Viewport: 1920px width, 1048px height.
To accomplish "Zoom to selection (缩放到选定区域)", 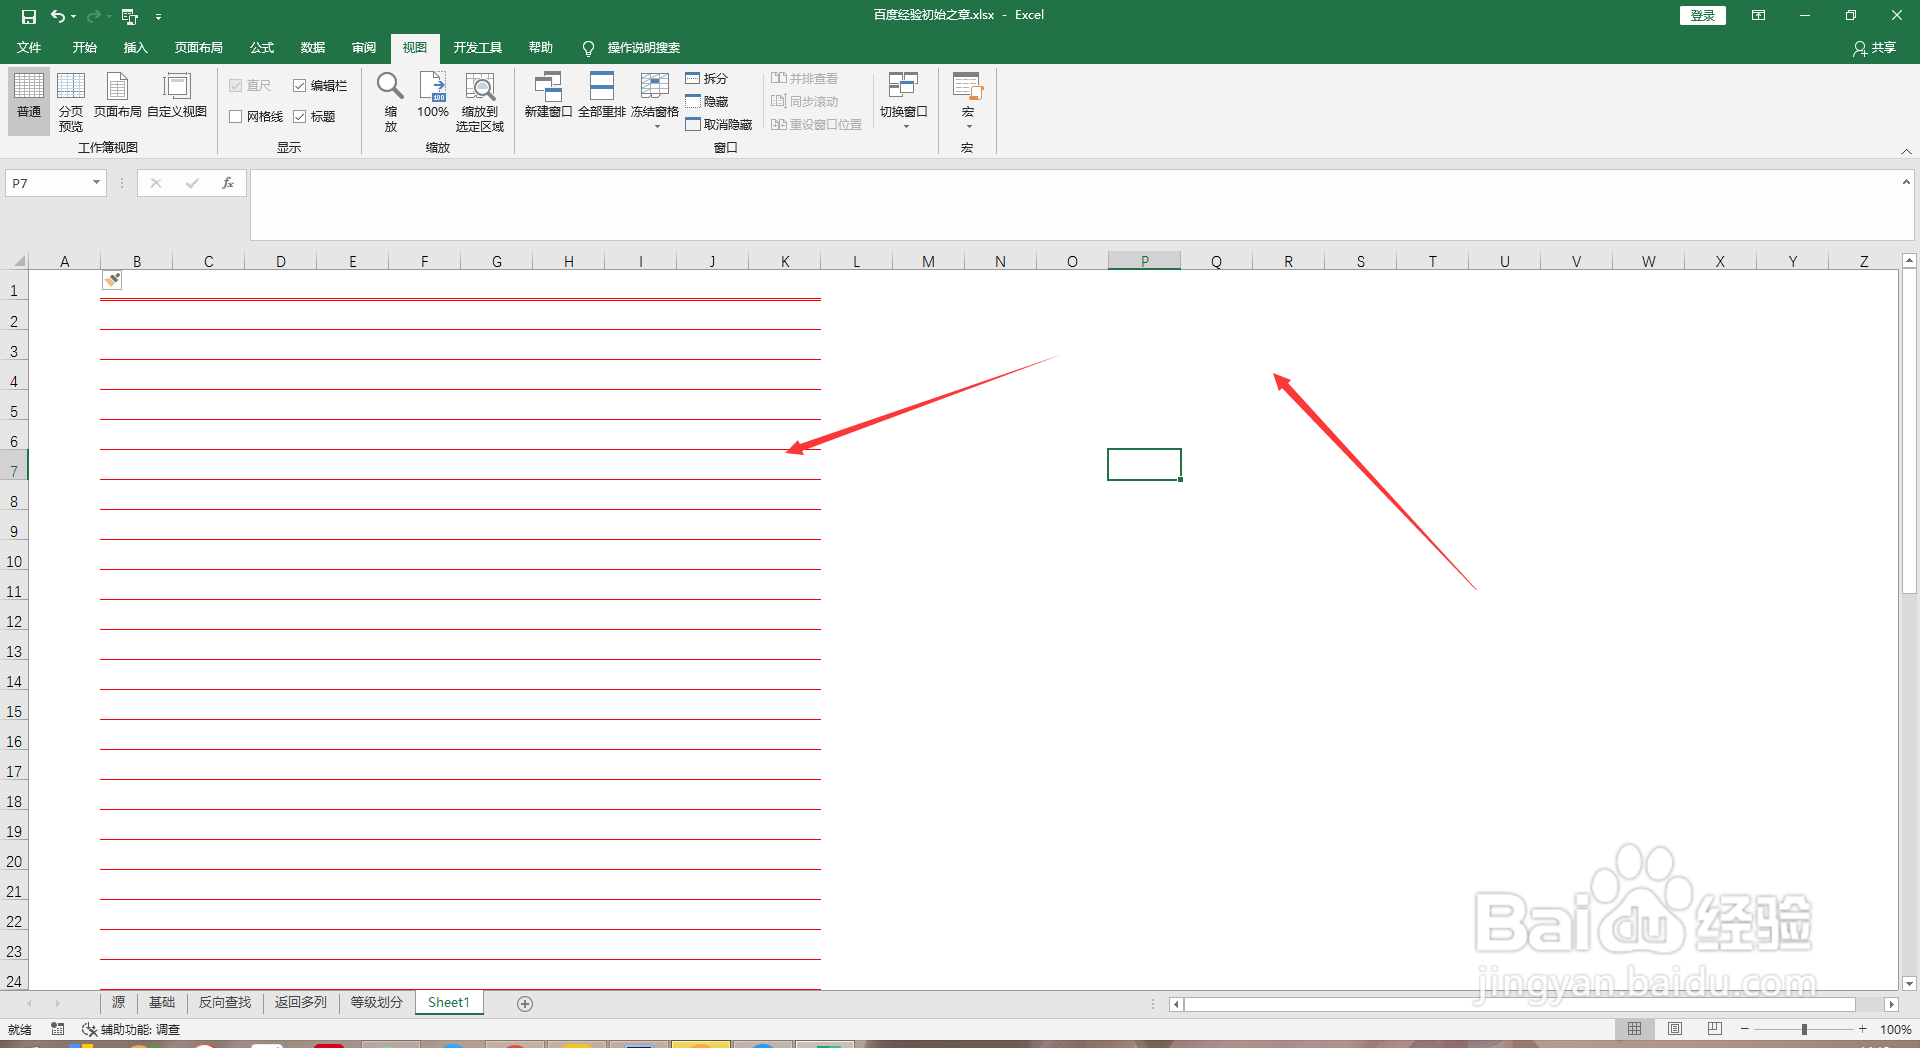I will point(480,101).
